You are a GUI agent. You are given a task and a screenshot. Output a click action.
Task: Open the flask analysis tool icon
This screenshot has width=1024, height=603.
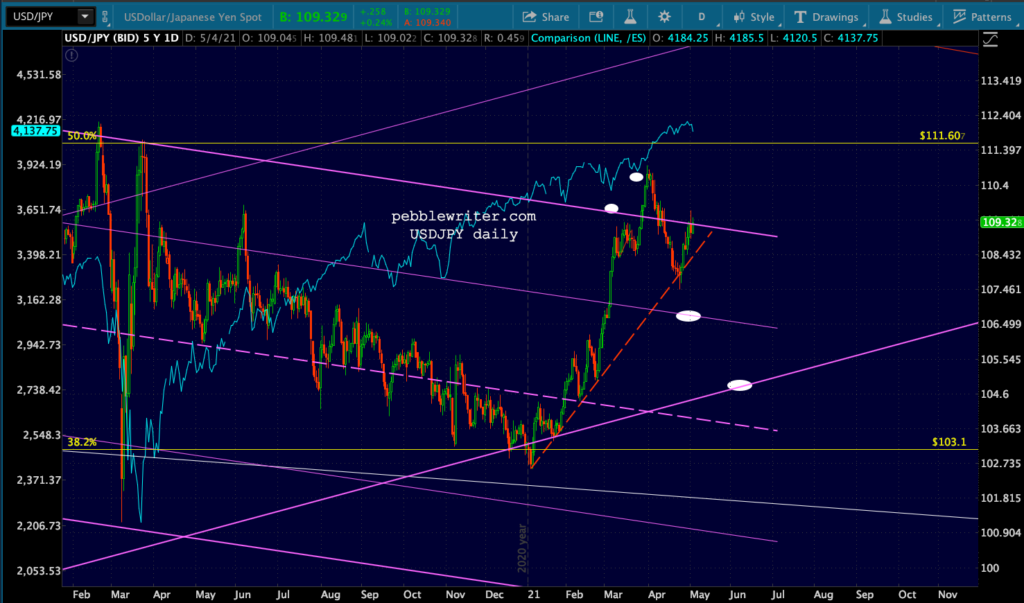tap(631, 17)
